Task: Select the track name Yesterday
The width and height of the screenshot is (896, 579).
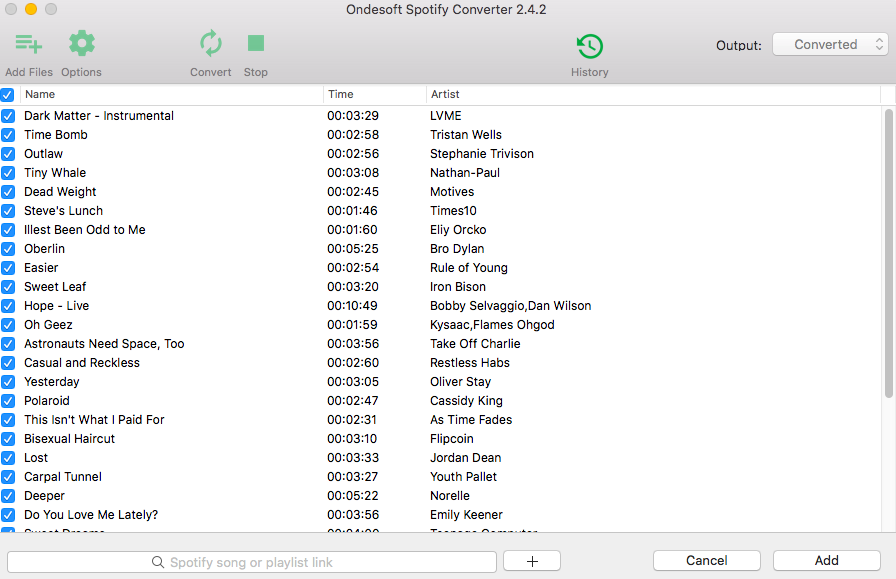Action: pos(51,382)
